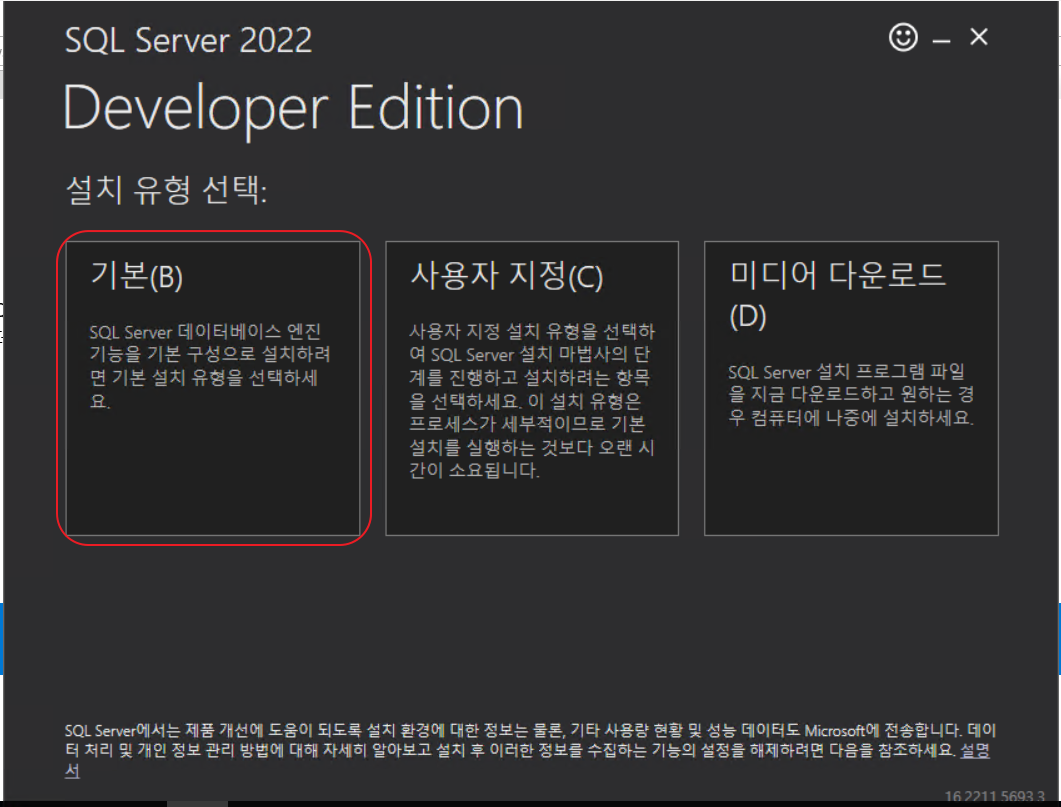The height and width of the screenshot is (807, 1061).
Task: Close the SQL Server 2022 installer
Action: point(978,37)
